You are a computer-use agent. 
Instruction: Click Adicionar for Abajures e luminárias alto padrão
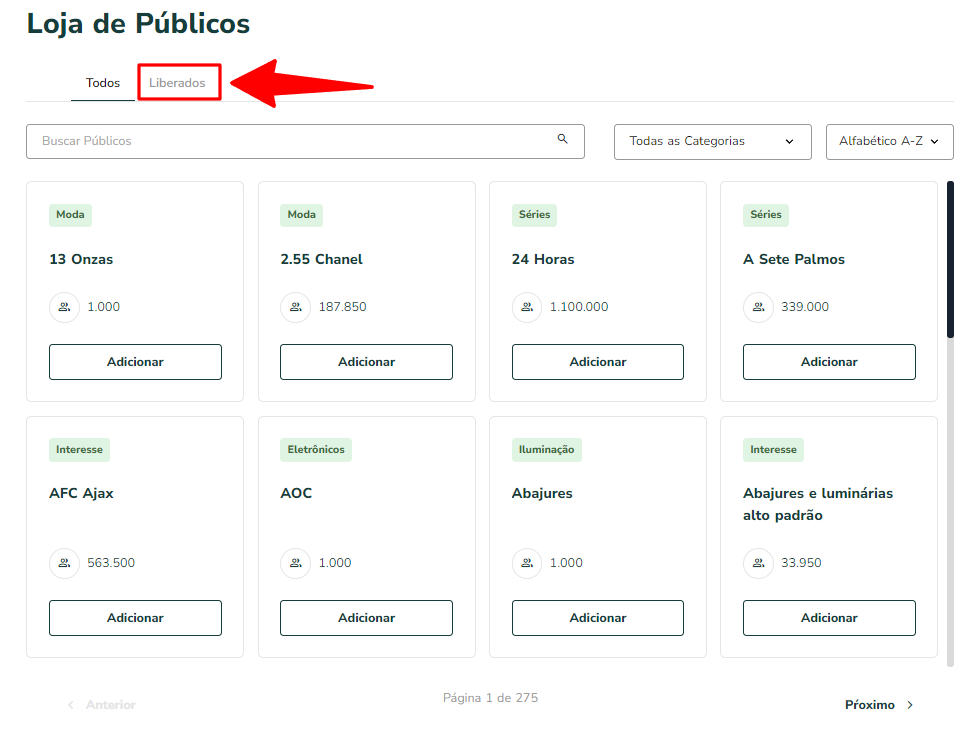[829, 618]
